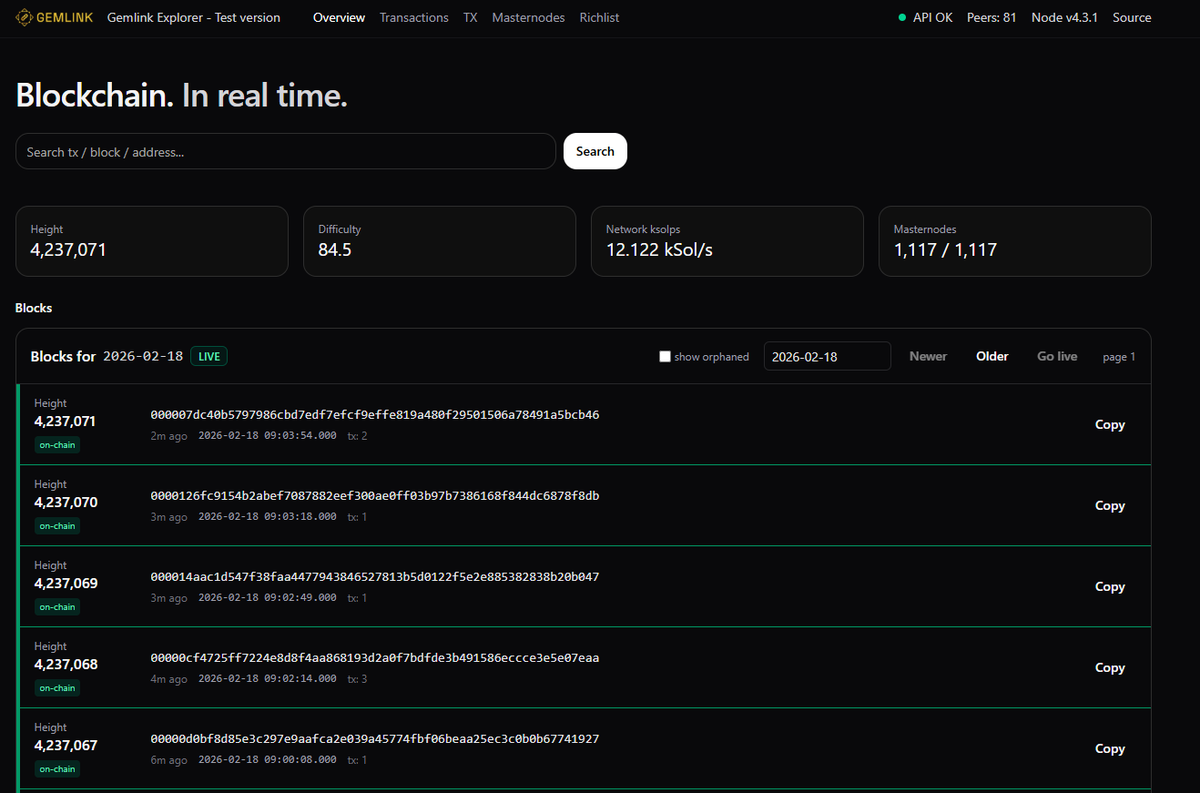Copy hash of block 4,237,067
This screenshot has width=1200, height=793.
click(x=1110, y=749)
